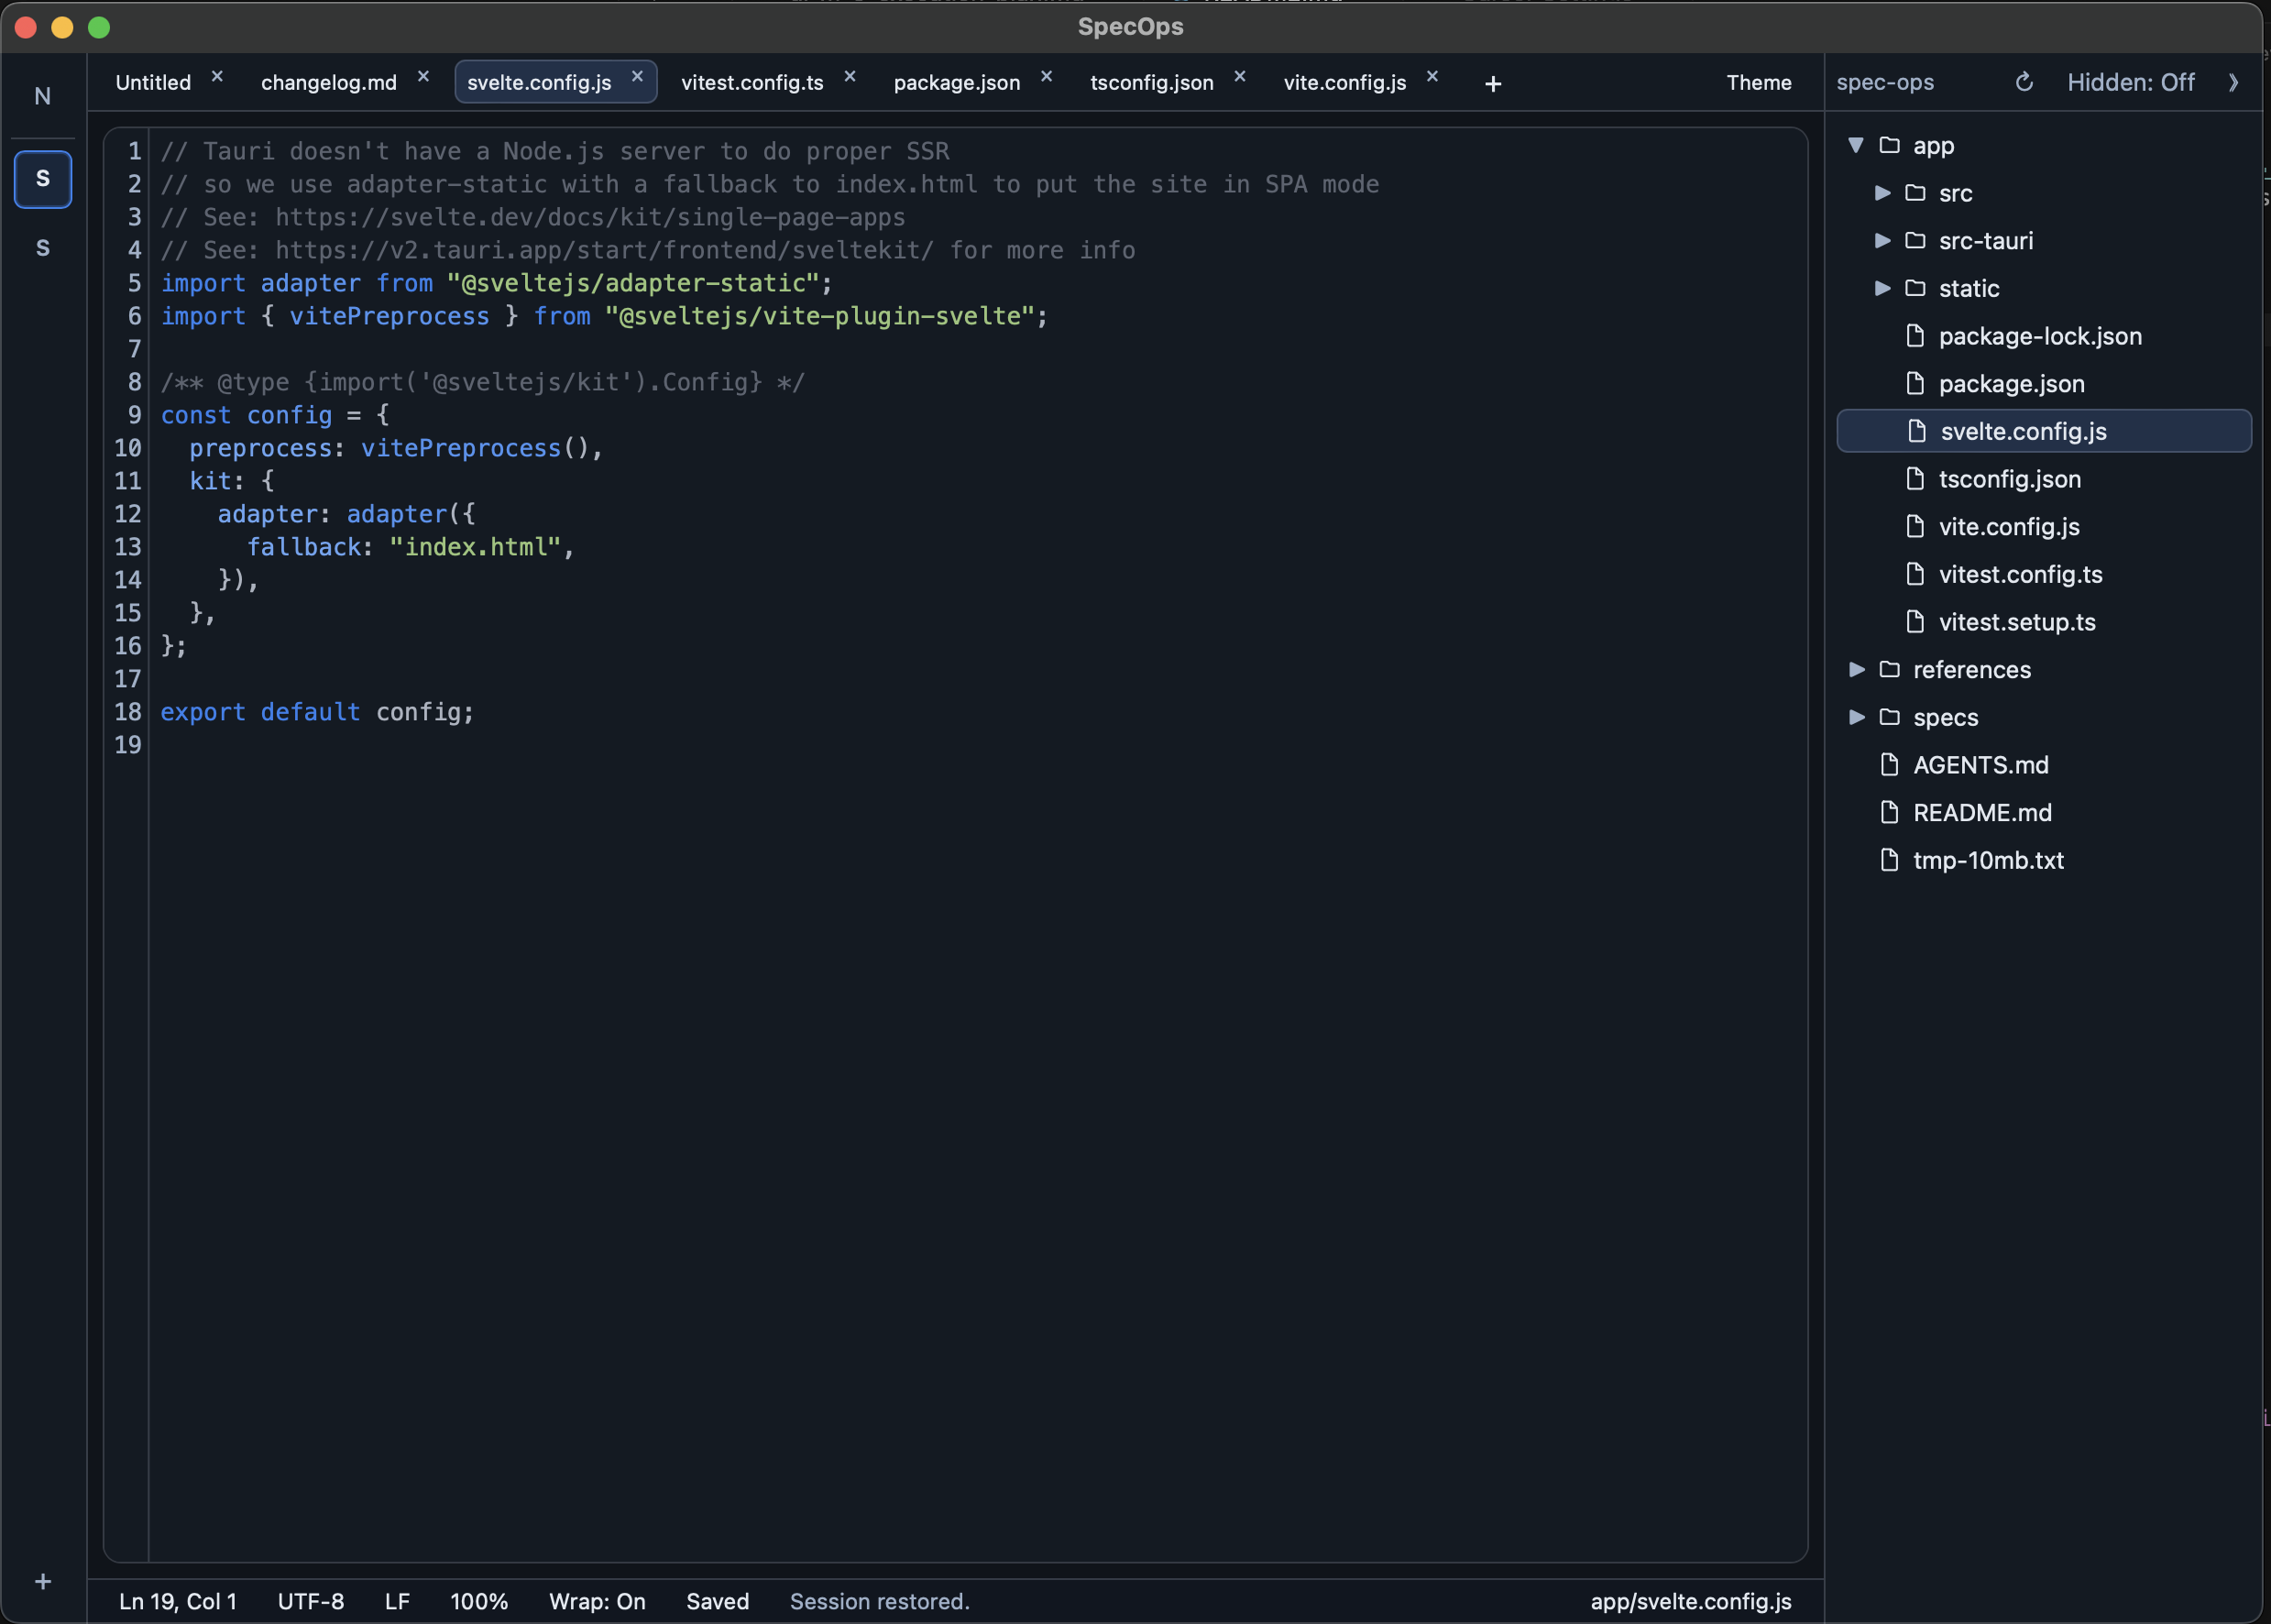Expand the references folder
This screenshot has width=2271, height=1624.
(x=1856, y=669)
